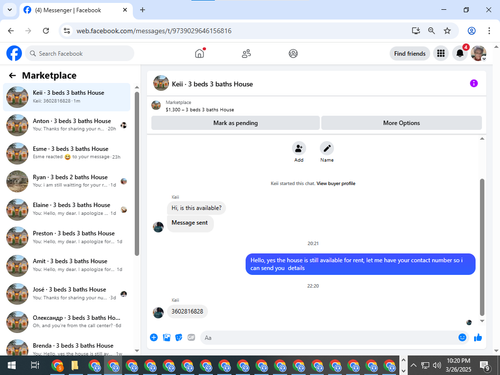Open Task View on taskbar

coord(35,366)
